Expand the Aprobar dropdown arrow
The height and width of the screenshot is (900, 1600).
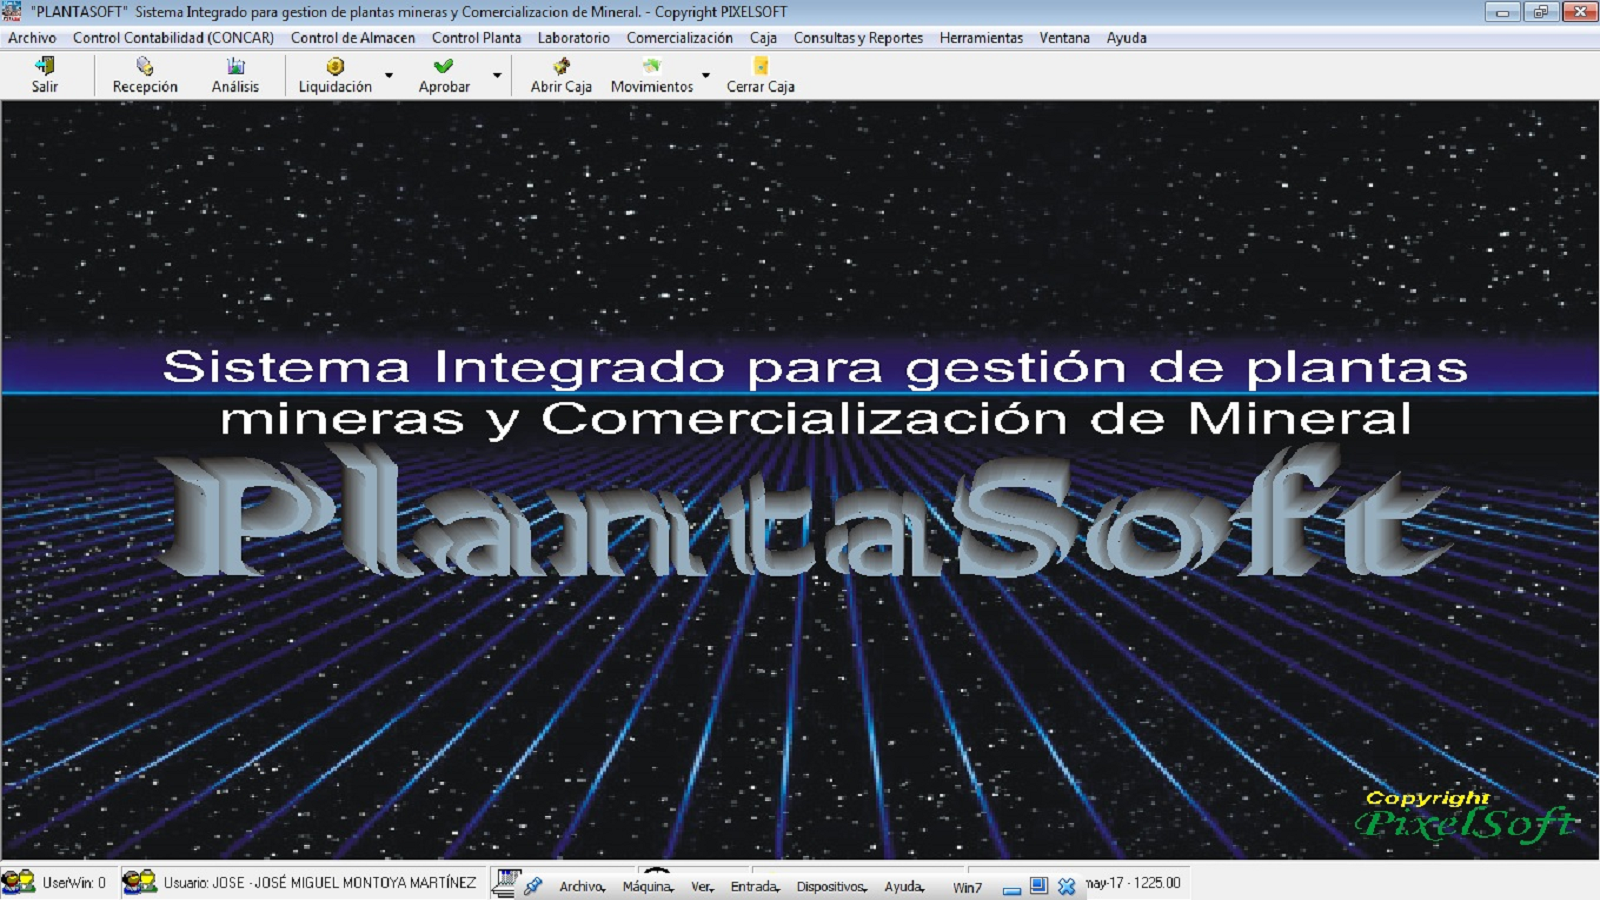click(x=497, y=75)
